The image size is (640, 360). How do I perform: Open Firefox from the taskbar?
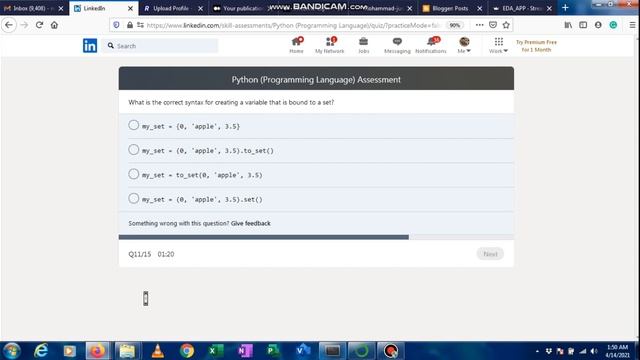(97, 351)
